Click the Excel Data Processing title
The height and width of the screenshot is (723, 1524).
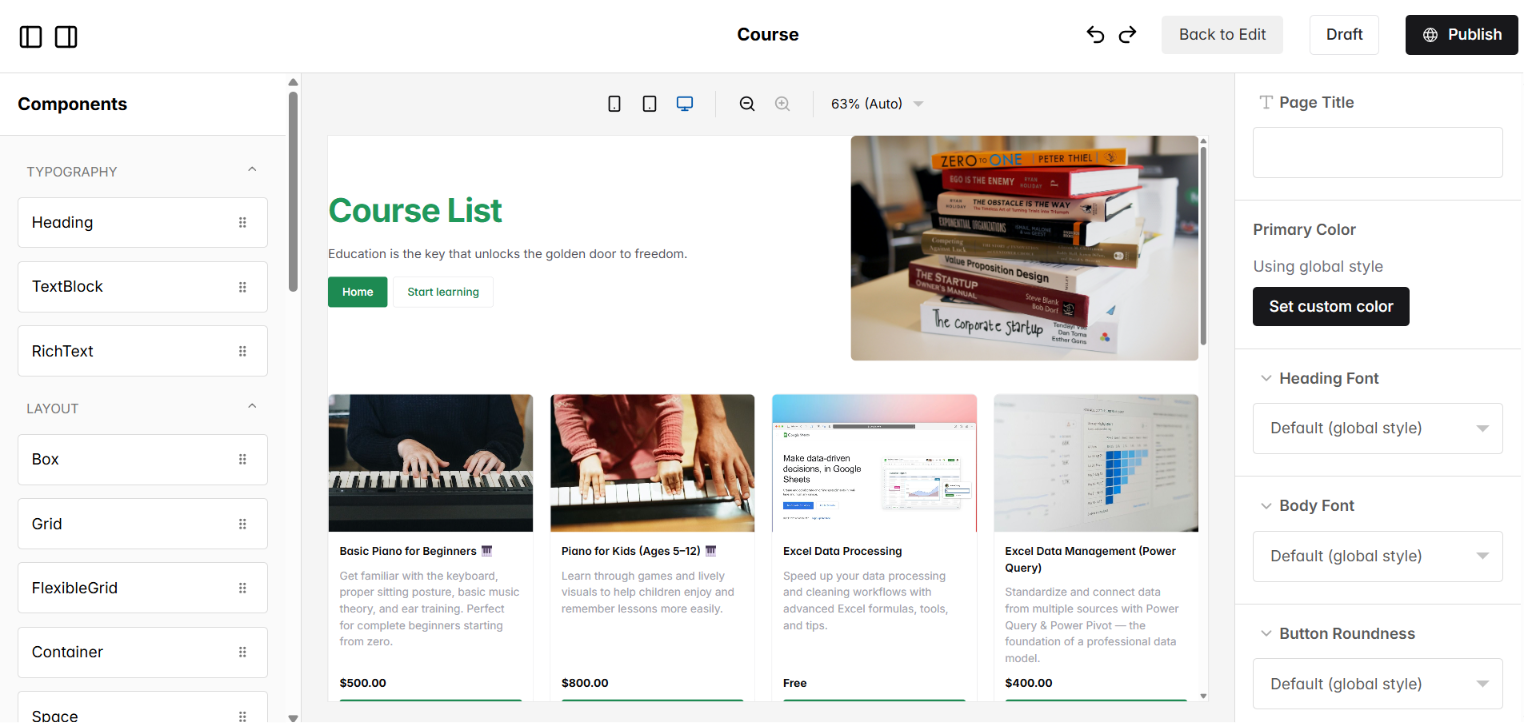(843, 551)
